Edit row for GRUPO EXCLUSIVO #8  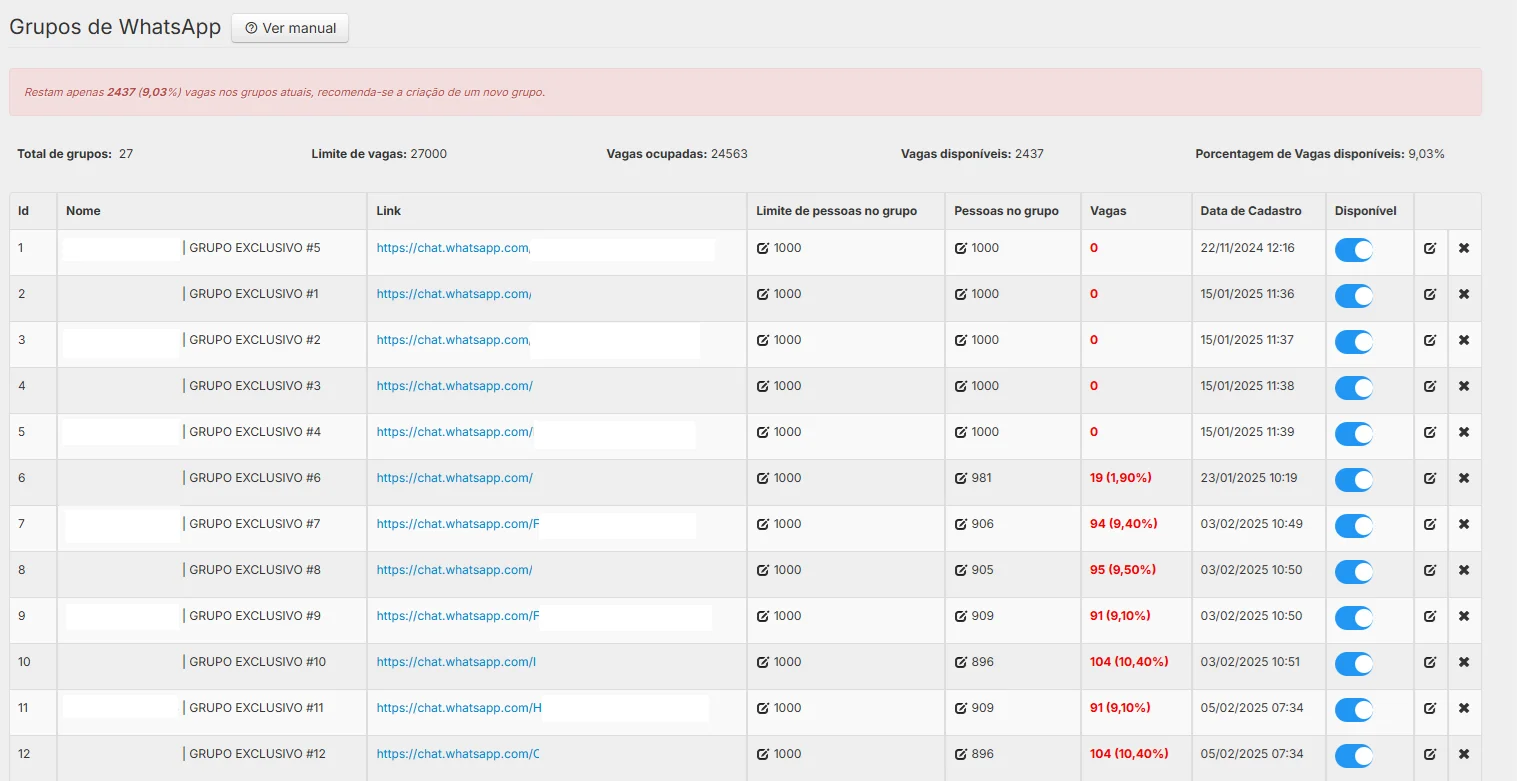click(1430, 570)
